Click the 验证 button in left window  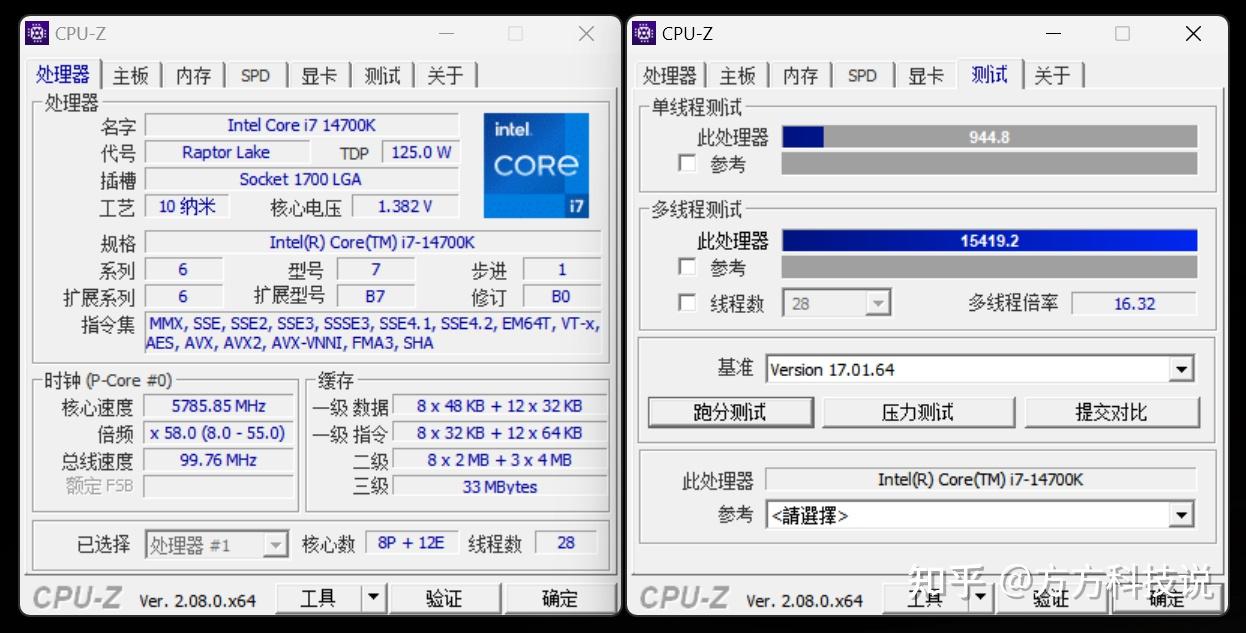444,598
